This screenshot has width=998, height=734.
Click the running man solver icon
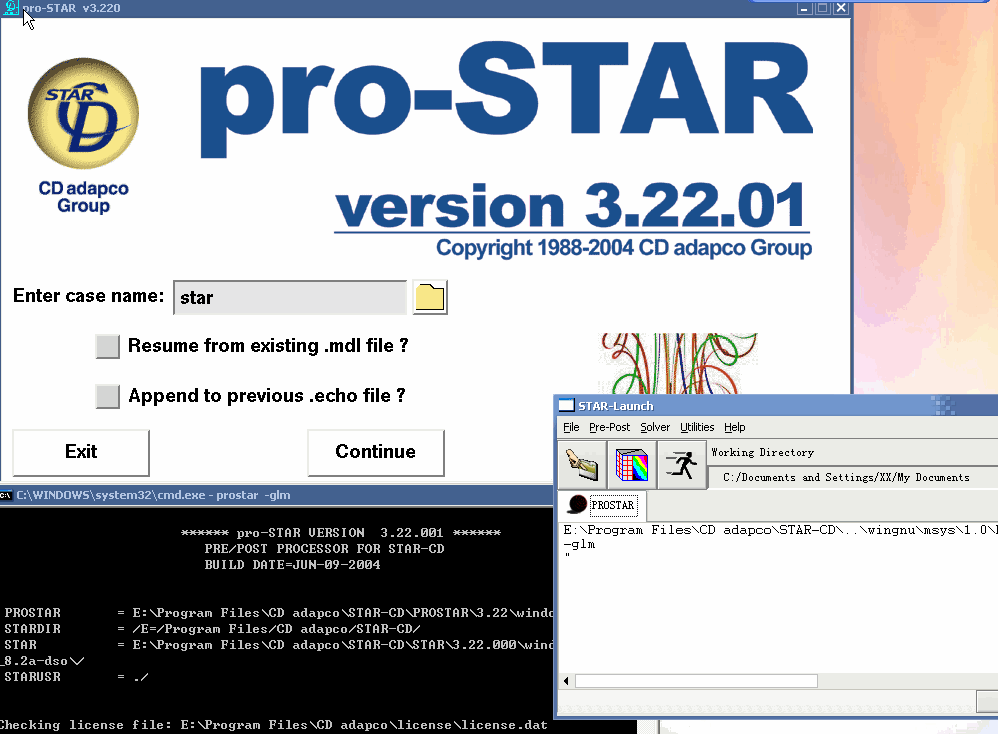click(x=681, y=465)
